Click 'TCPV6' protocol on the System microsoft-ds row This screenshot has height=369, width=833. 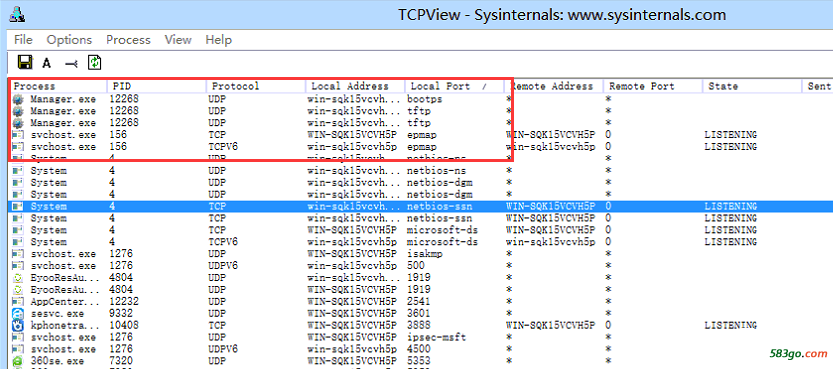(x=223, y=242)
